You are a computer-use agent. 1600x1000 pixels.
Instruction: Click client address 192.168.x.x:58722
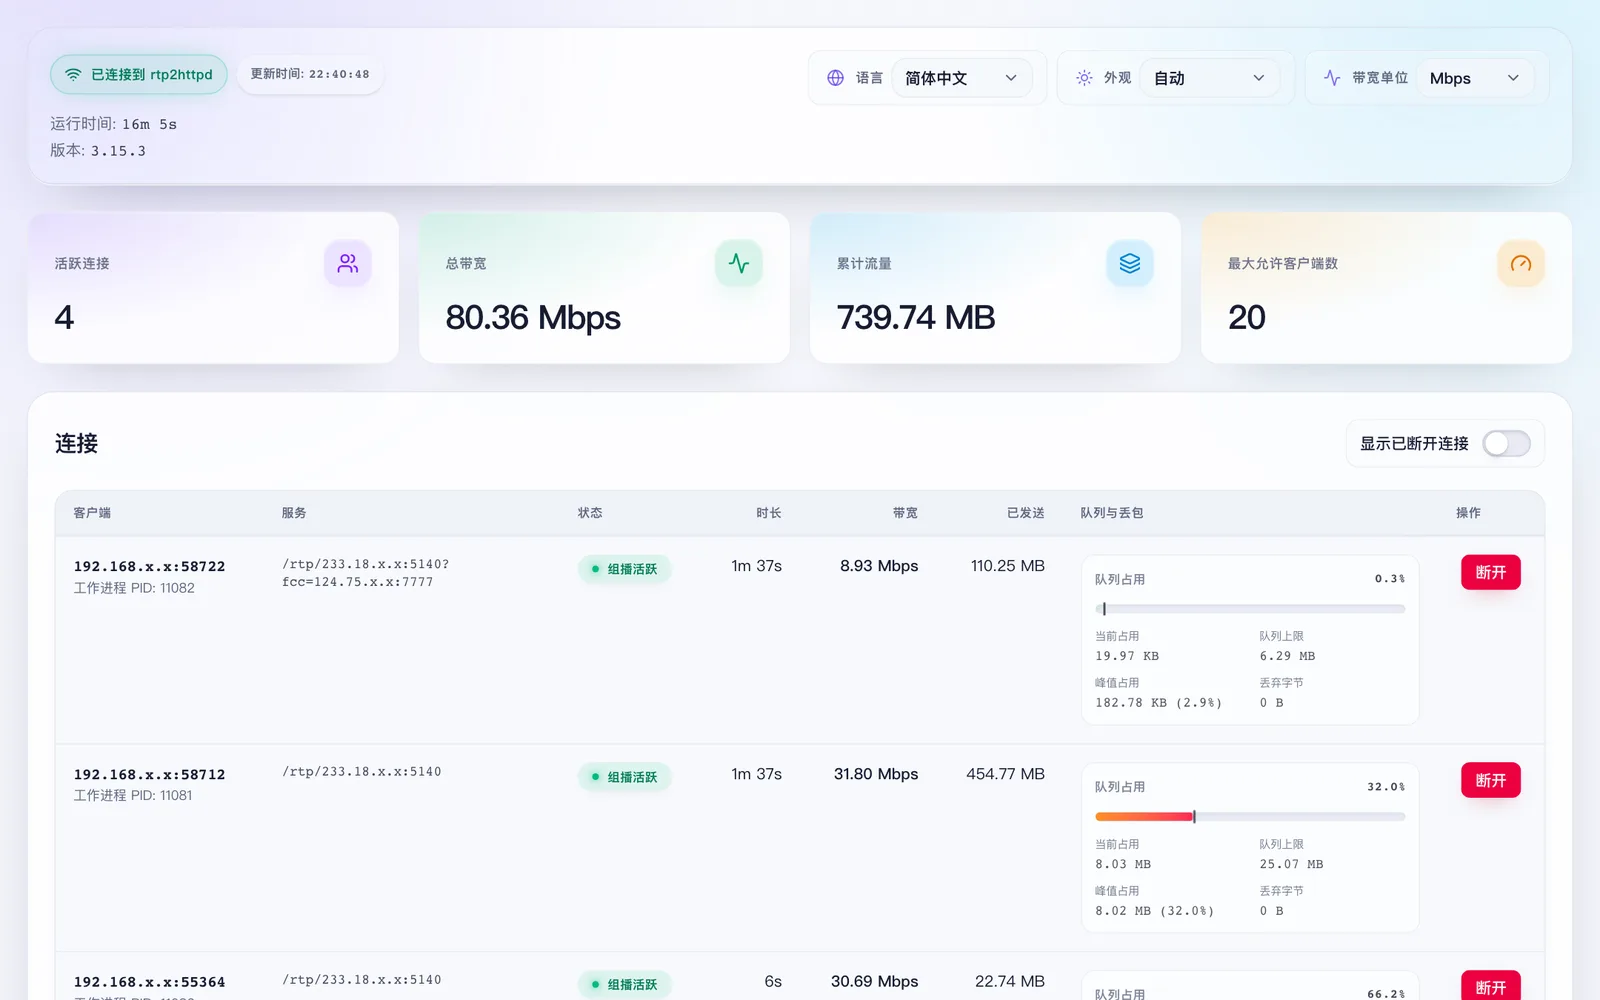[x=149, y=566]
